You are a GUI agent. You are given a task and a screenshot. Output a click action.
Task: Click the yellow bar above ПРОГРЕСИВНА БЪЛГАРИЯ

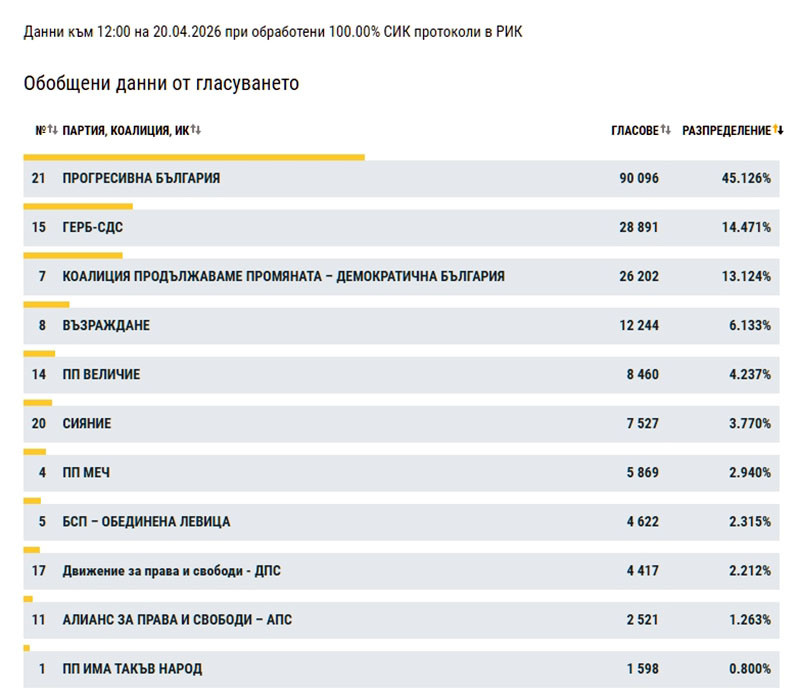194,157
